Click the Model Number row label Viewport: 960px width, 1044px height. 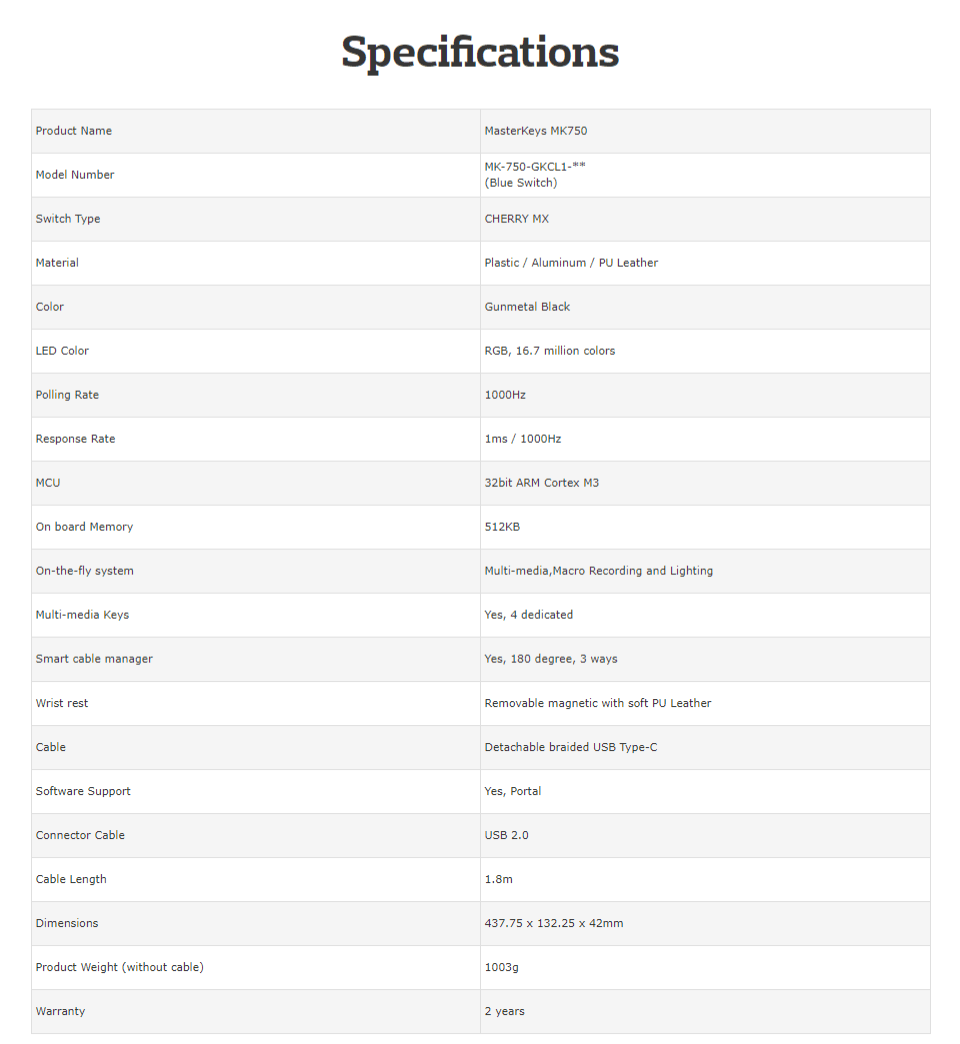75,175
